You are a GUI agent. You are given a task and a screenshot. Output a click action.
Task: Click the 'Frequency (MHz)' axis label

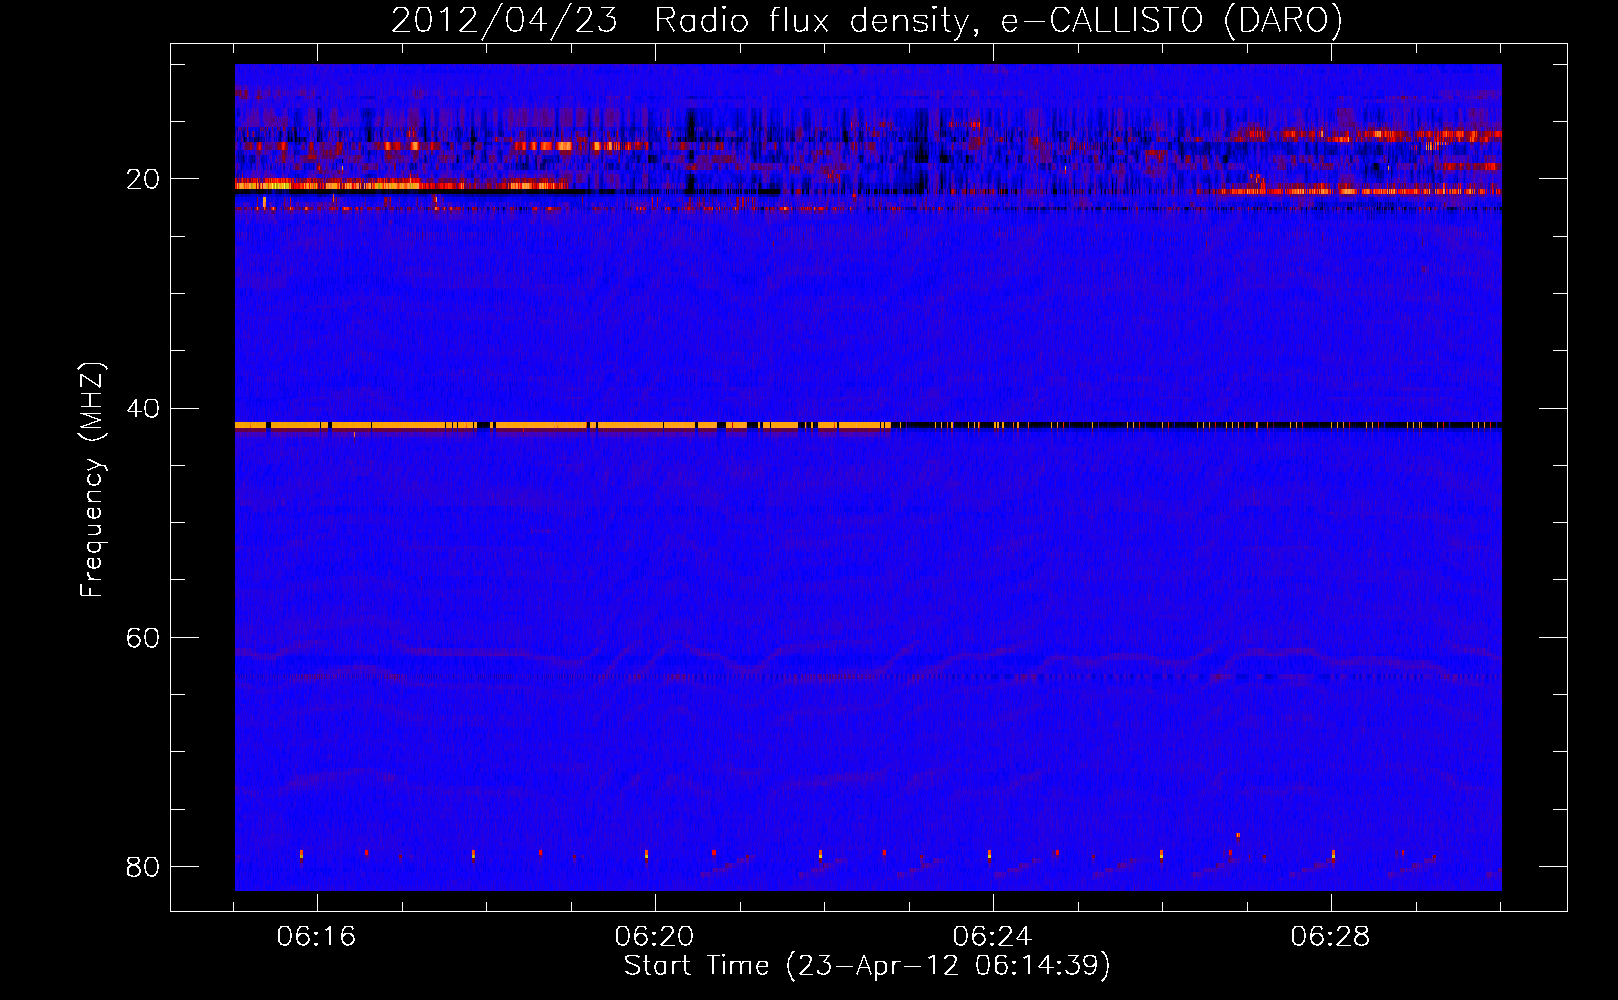tap(92, 480)
